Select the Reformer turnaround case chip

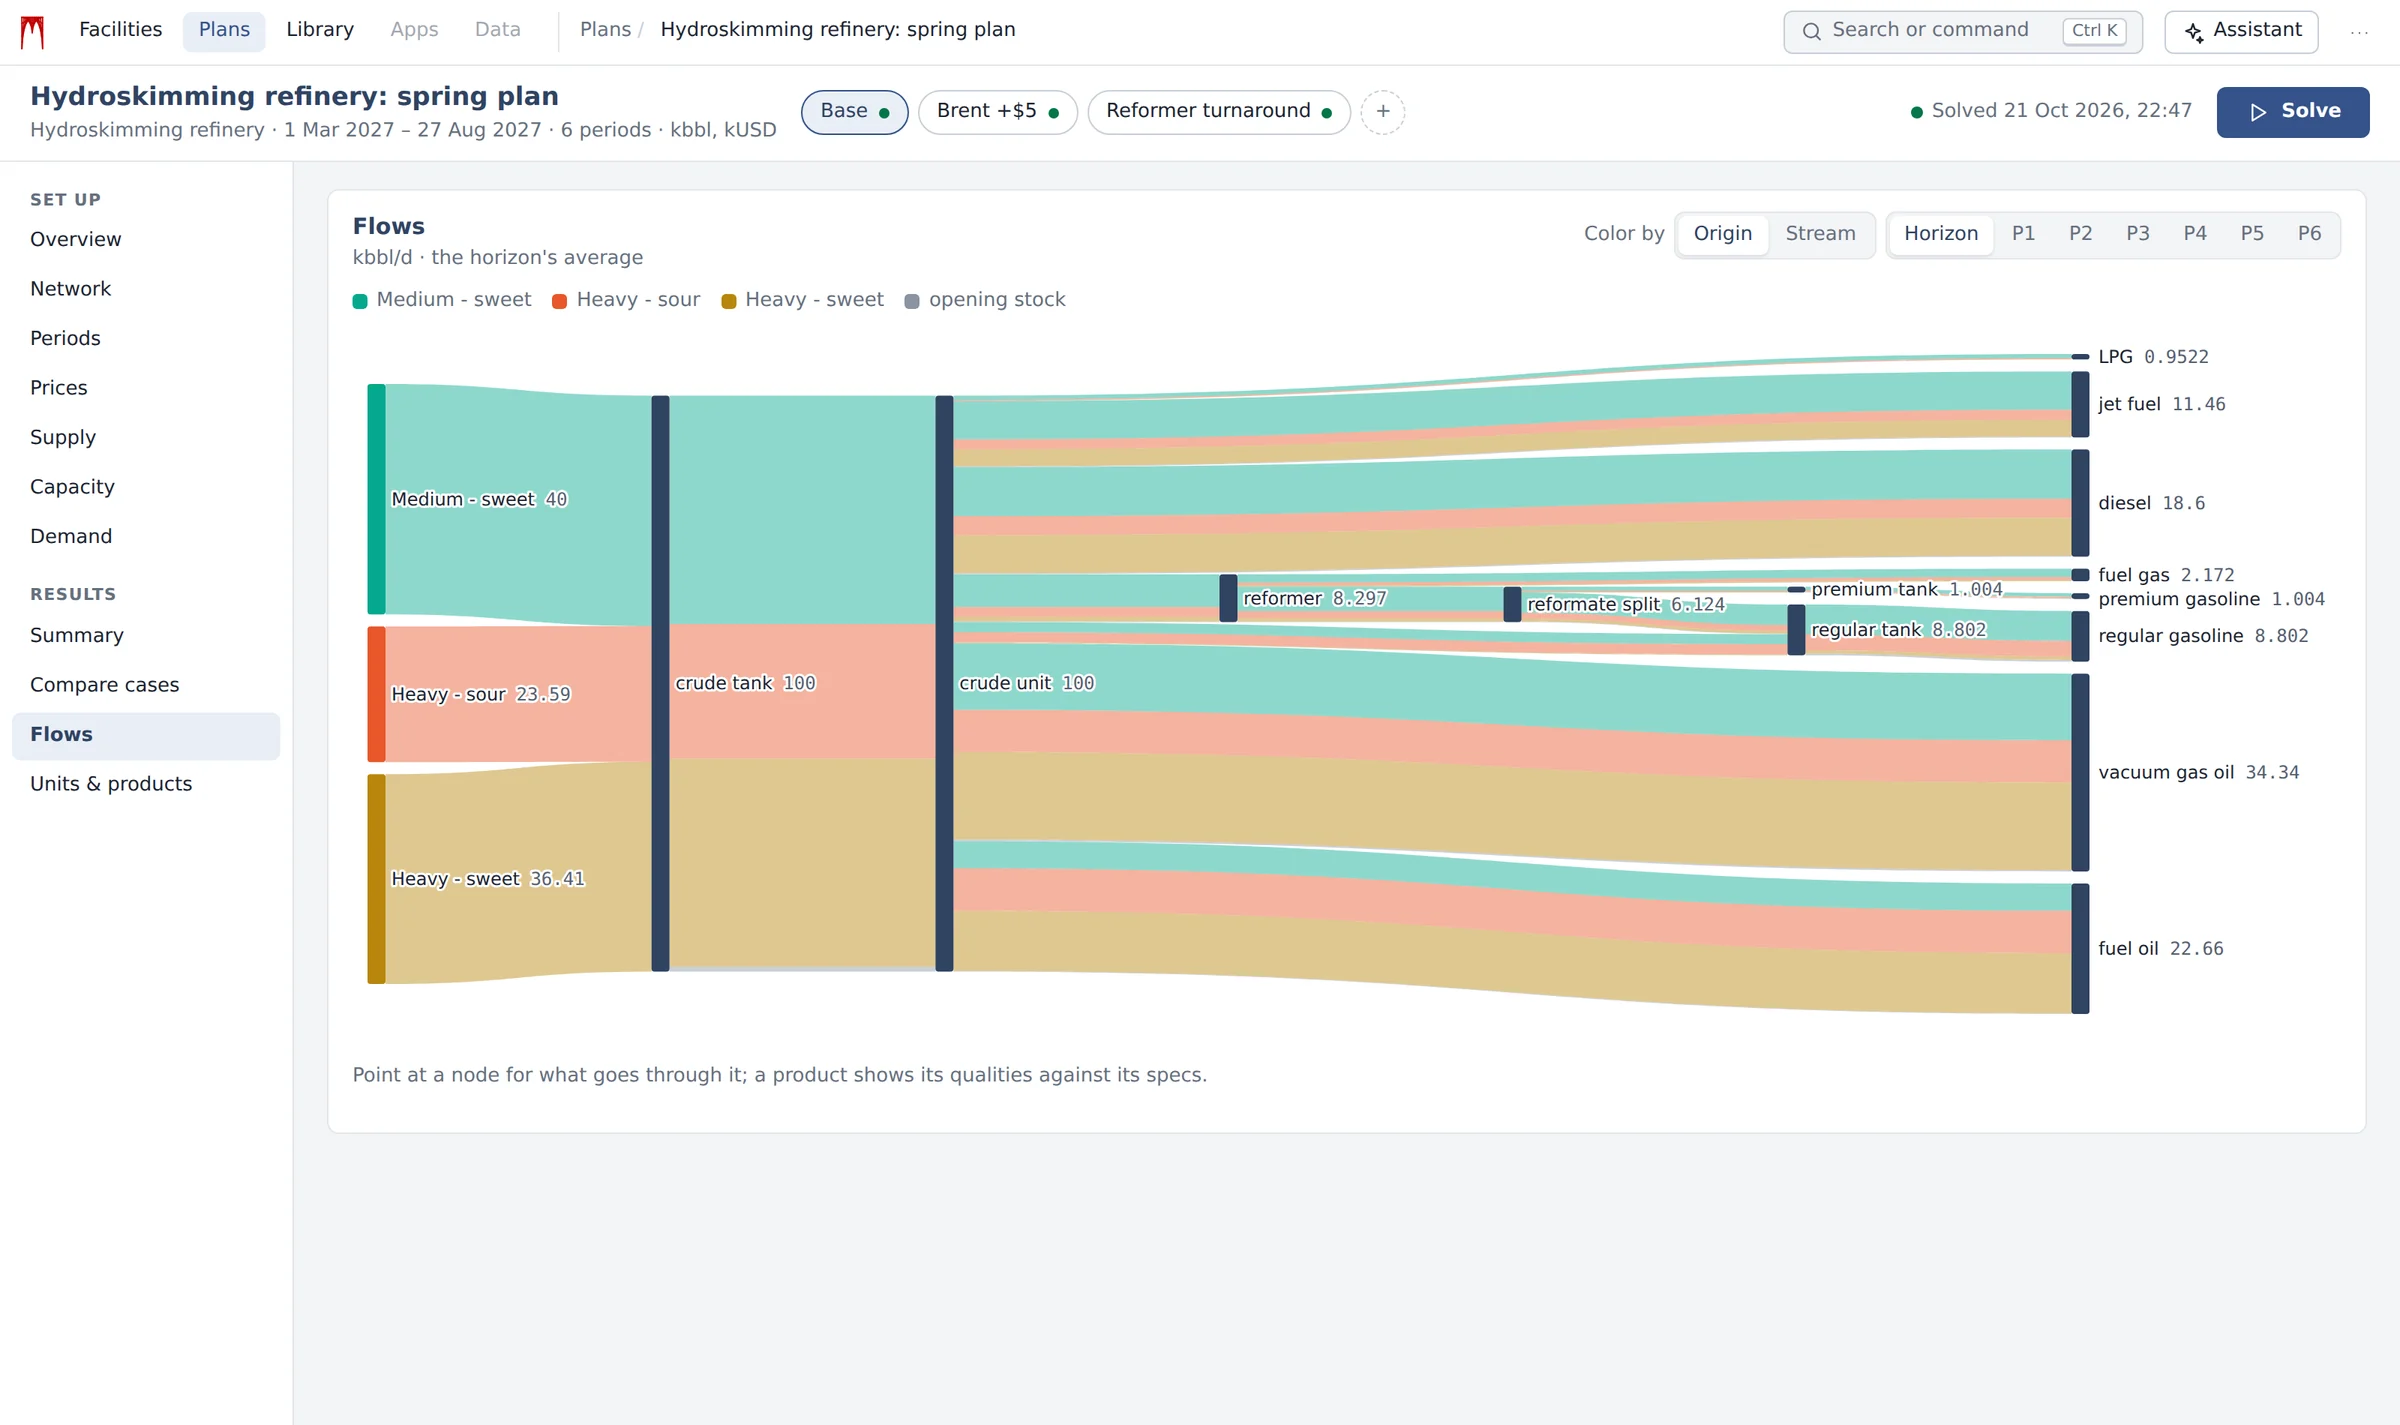click(1218, 111)
